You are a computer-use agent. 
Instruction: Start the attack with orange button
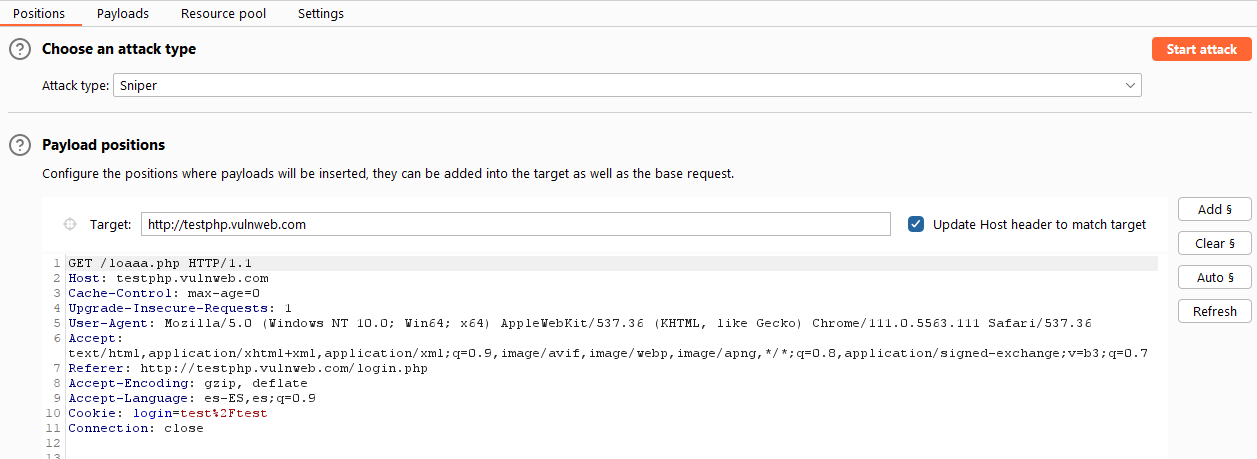coord(1202,49)
